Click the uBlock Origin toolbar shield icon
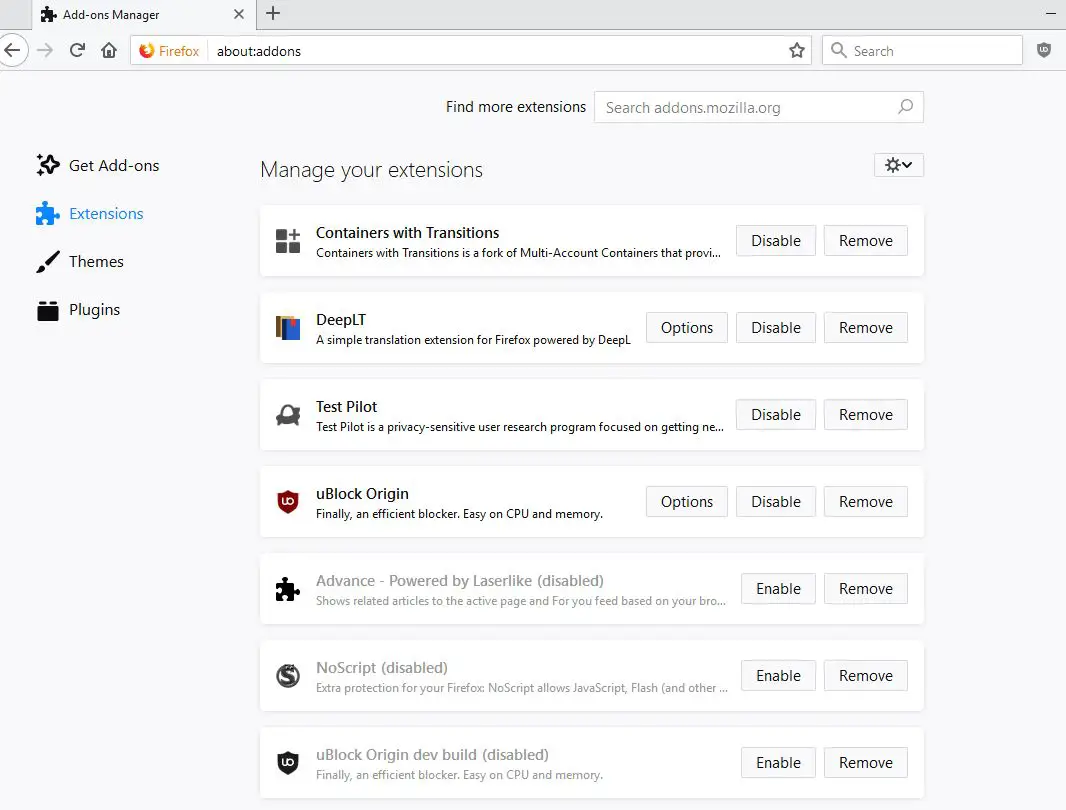This screenshot has height=810, width=1066. 1044,50
